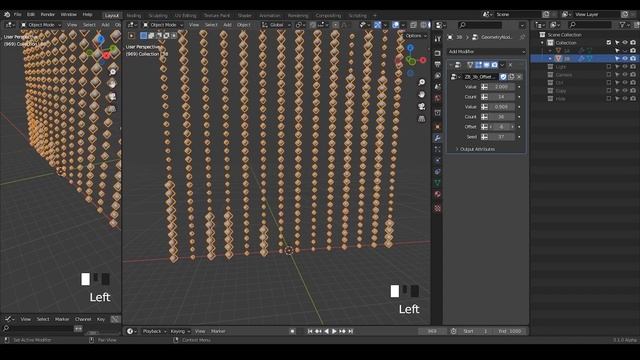
Task: Open the modifier extra options chevron
Action: pos(502,65)
